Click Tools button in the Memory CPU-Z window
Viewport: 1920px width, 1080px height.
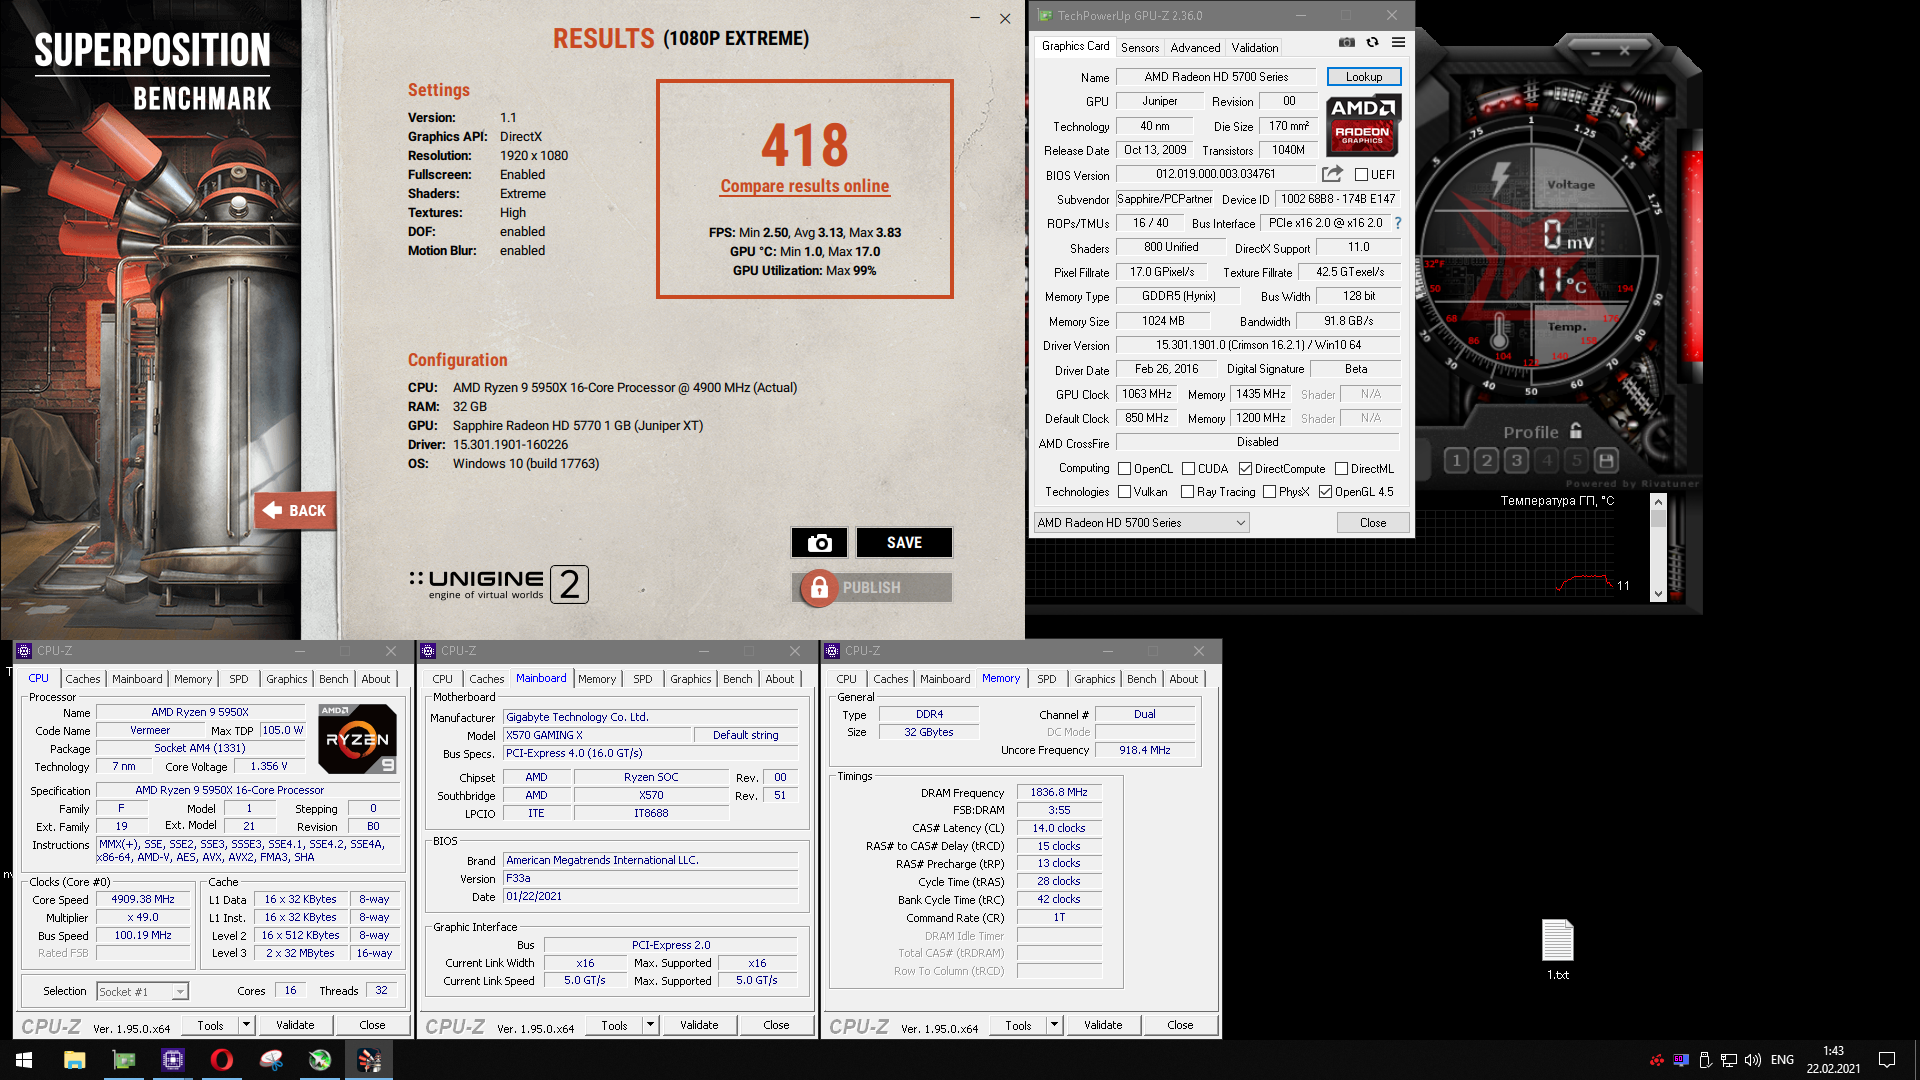(1018, 1025)
